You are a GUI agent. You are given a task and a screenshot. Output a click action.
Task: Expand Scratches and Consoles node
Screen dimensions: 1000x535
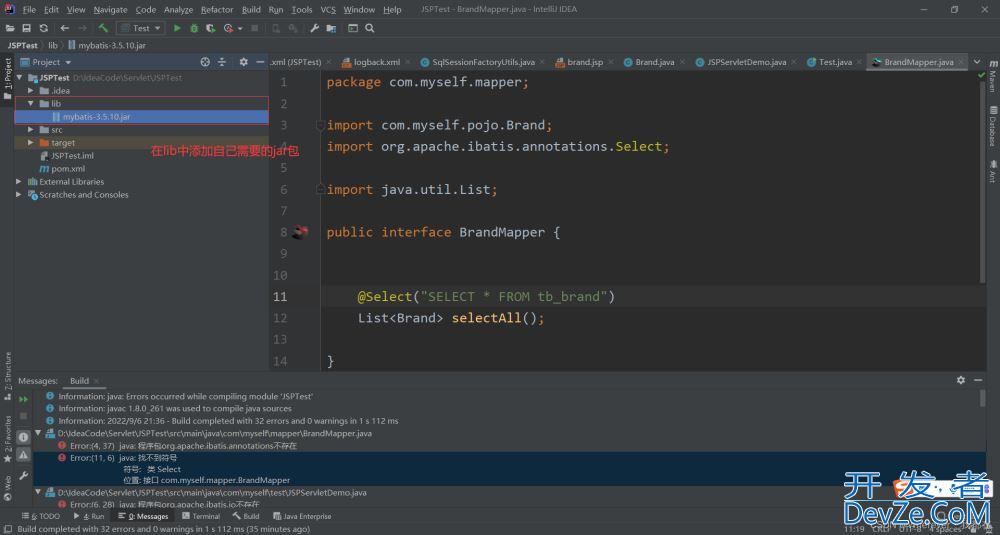click(19, 195)
